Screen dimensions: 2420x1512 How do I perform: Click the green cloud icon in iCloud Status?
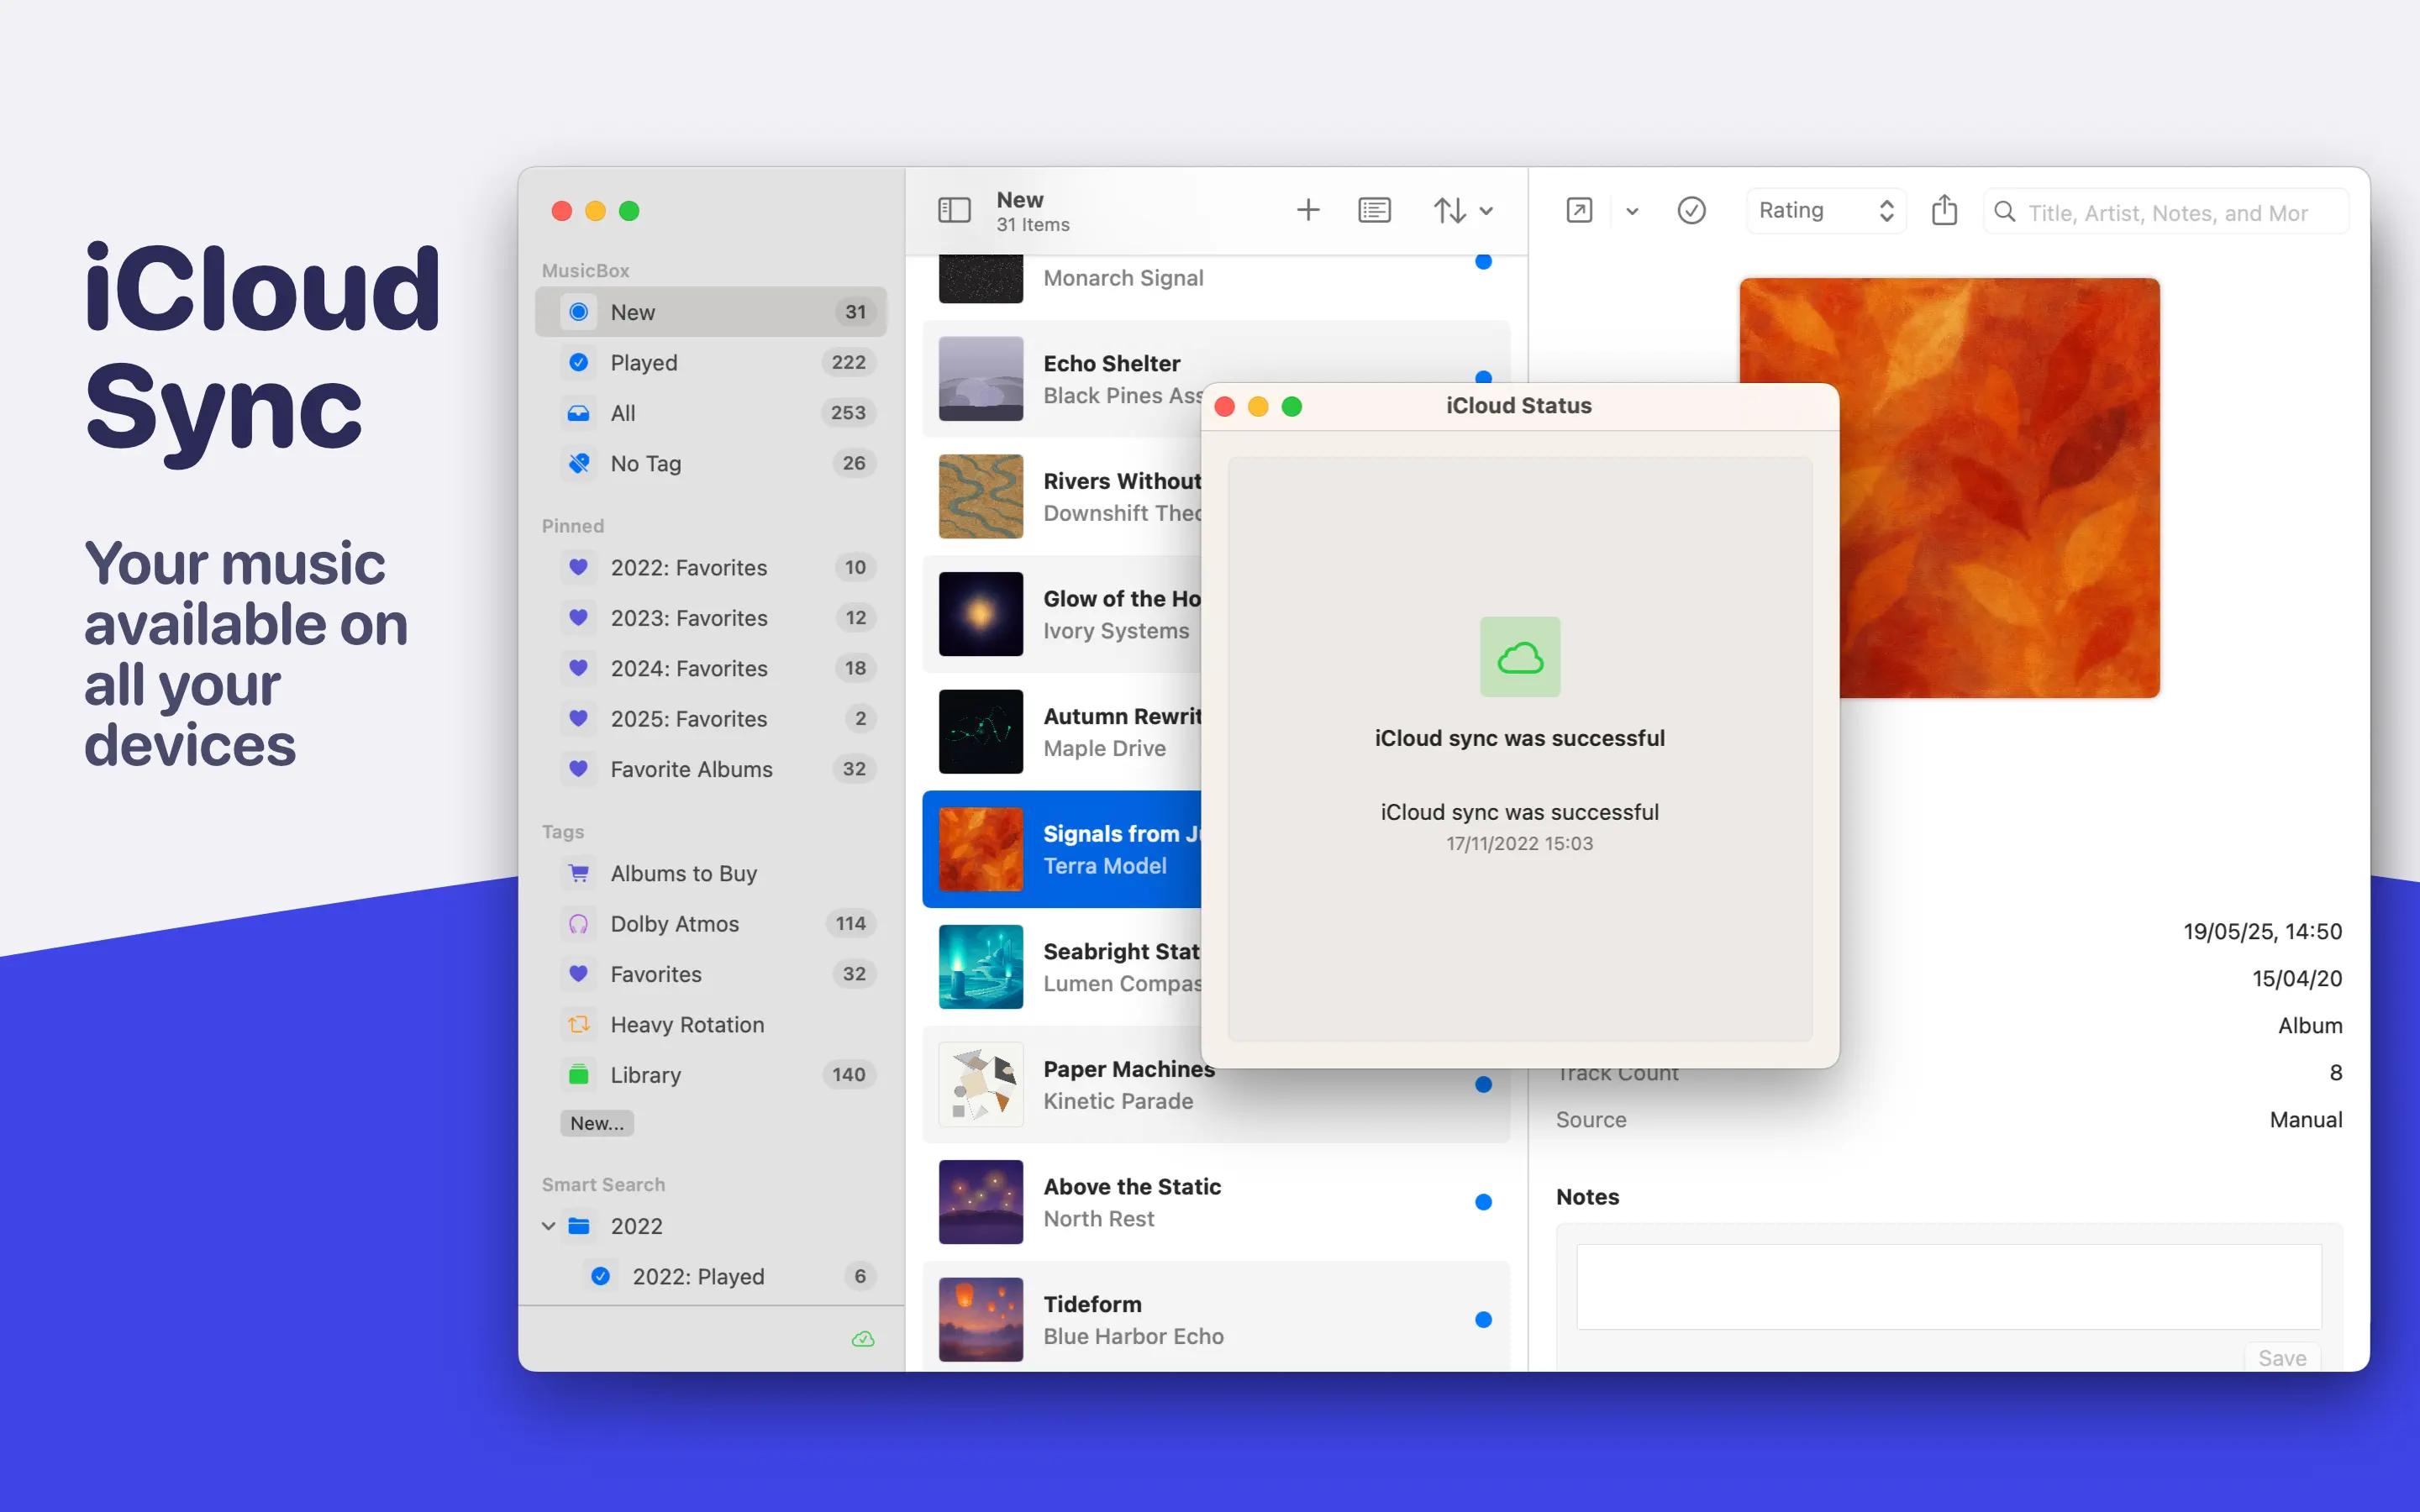tap(1519, 657)
